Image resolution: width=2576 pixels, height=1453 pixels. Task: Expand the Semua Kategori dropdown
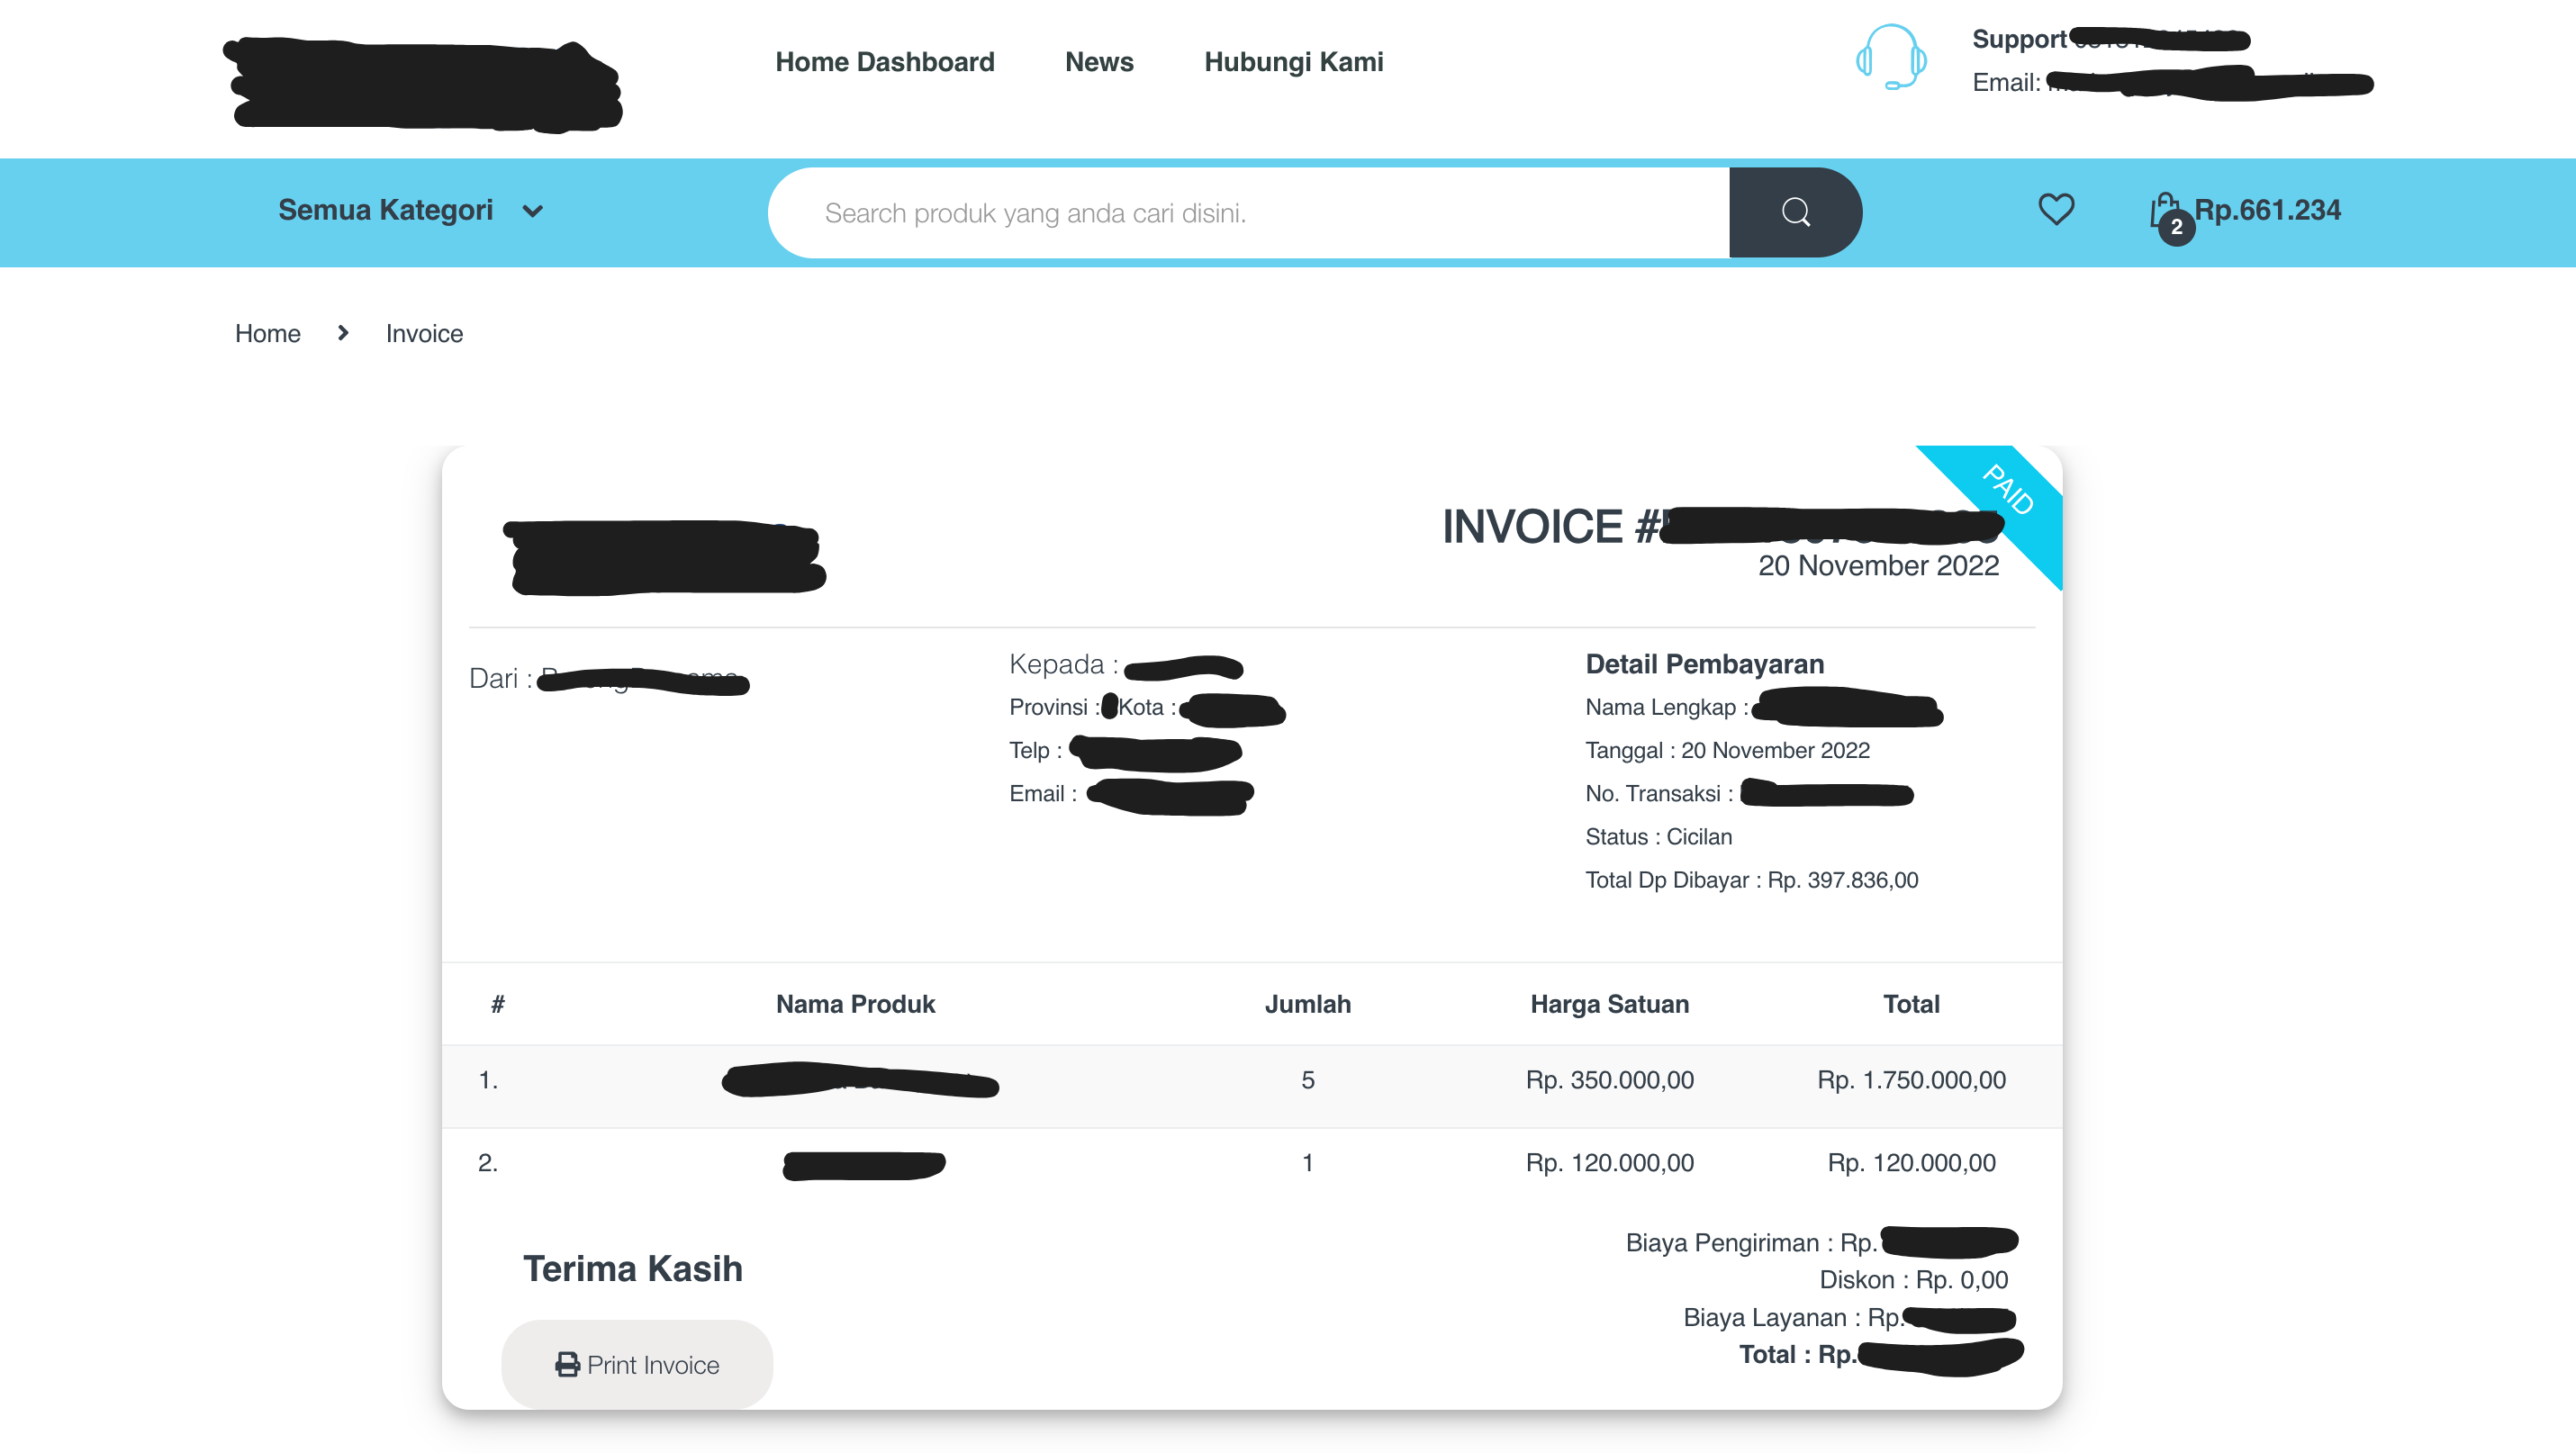click(385, 210)
